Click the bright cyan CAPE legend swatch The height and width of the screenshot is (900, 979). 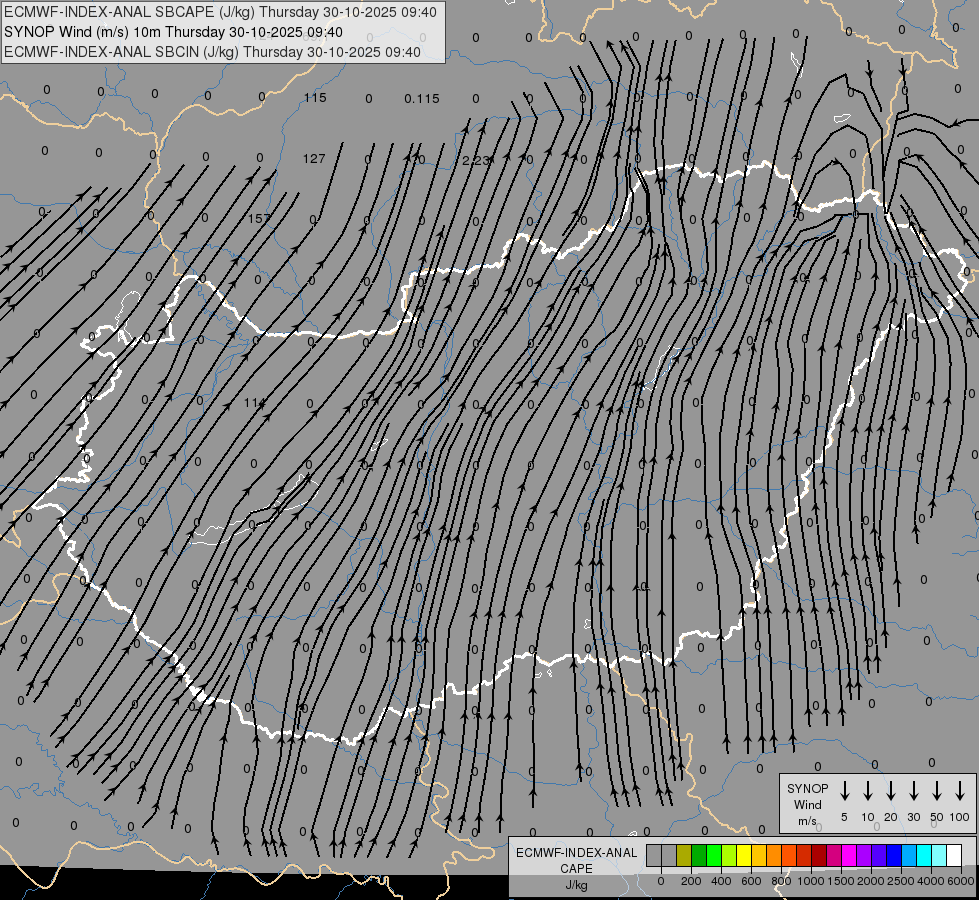click(x=923, y=855)
